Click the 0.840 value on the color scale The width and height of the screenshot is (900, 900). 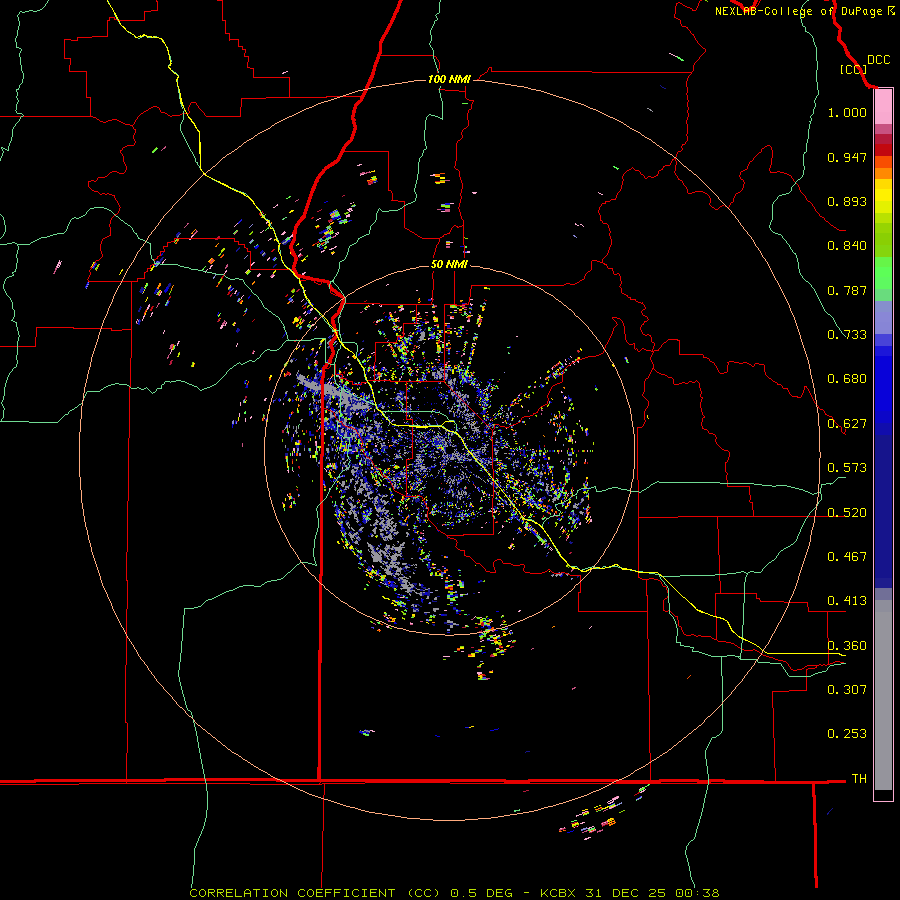tap(847, 246)
